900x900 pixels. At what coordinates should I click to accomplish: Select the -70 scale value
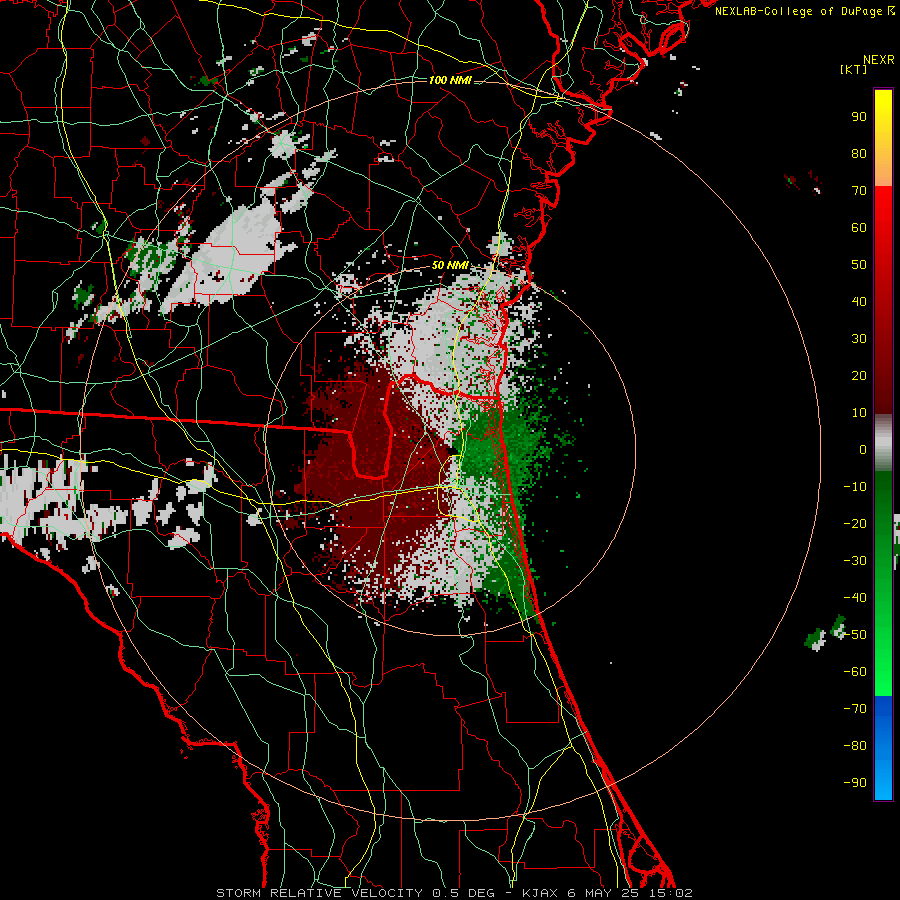[855, 709]
